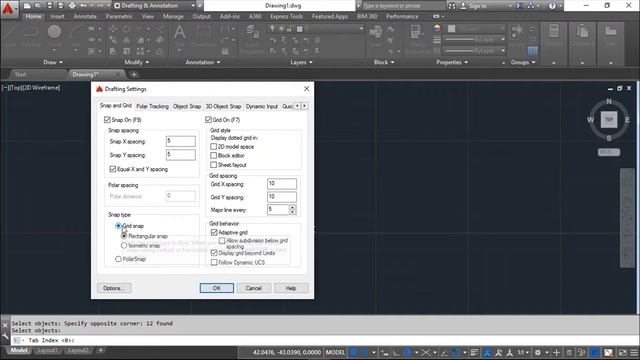
Task: Open the Annotate ribbon tab
Action: (x=85, y=16)
